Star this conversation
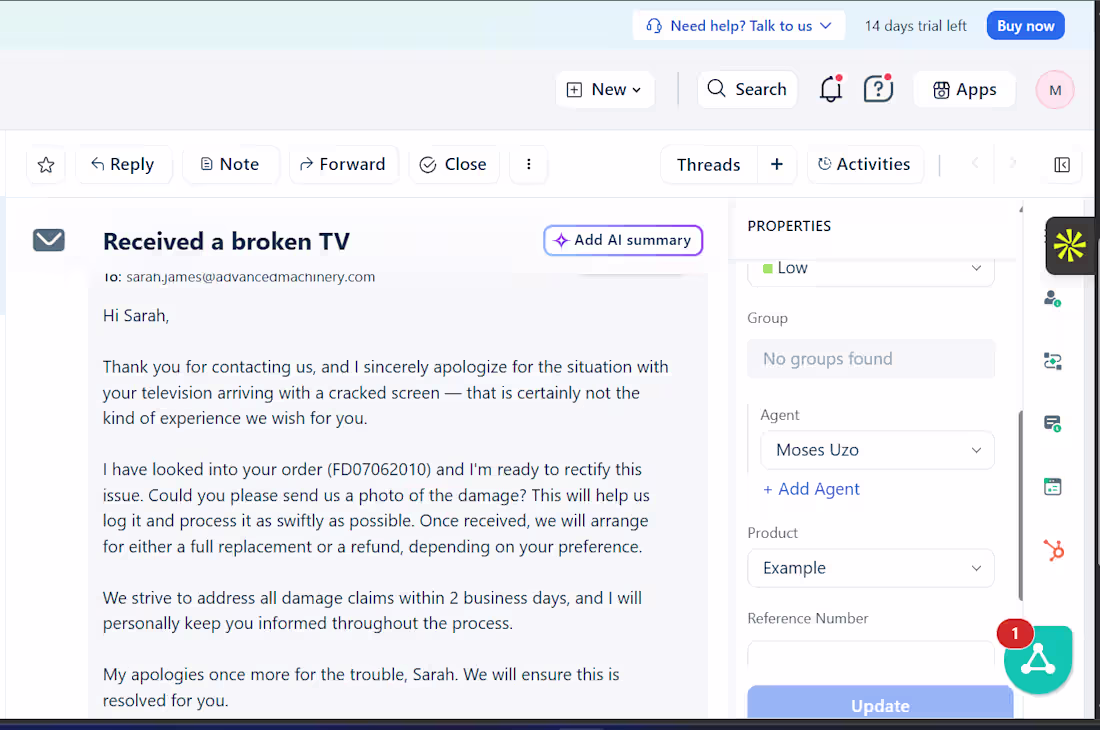 [x=46, y=164]
